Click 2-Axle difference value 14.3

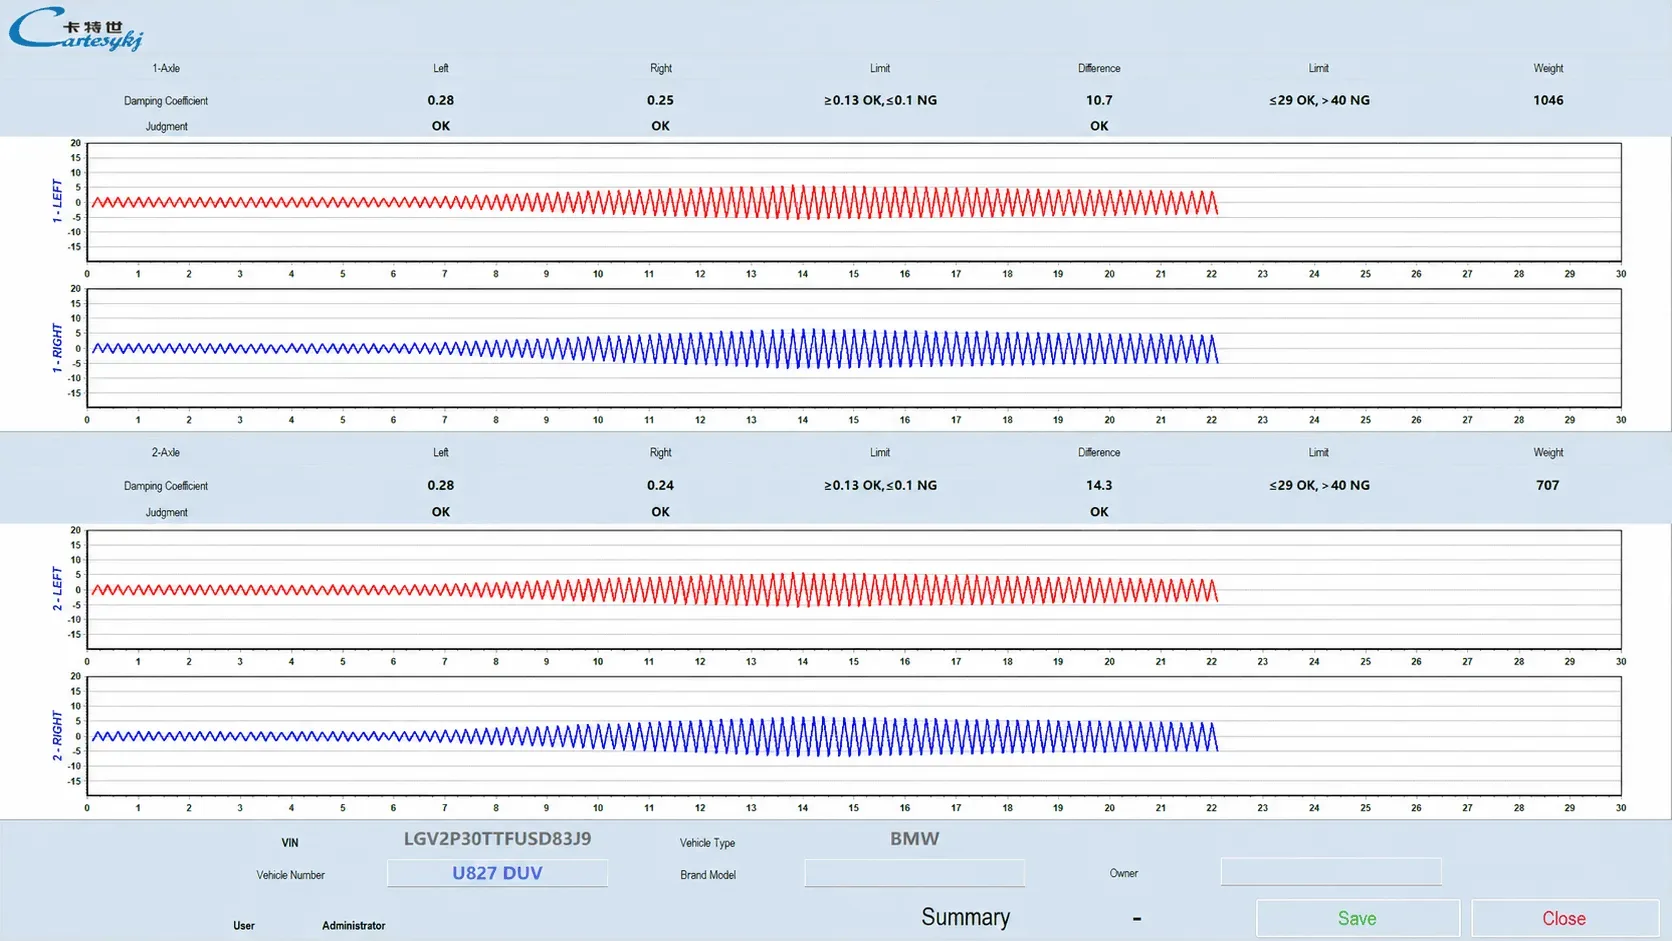[x=1099, y=485]
